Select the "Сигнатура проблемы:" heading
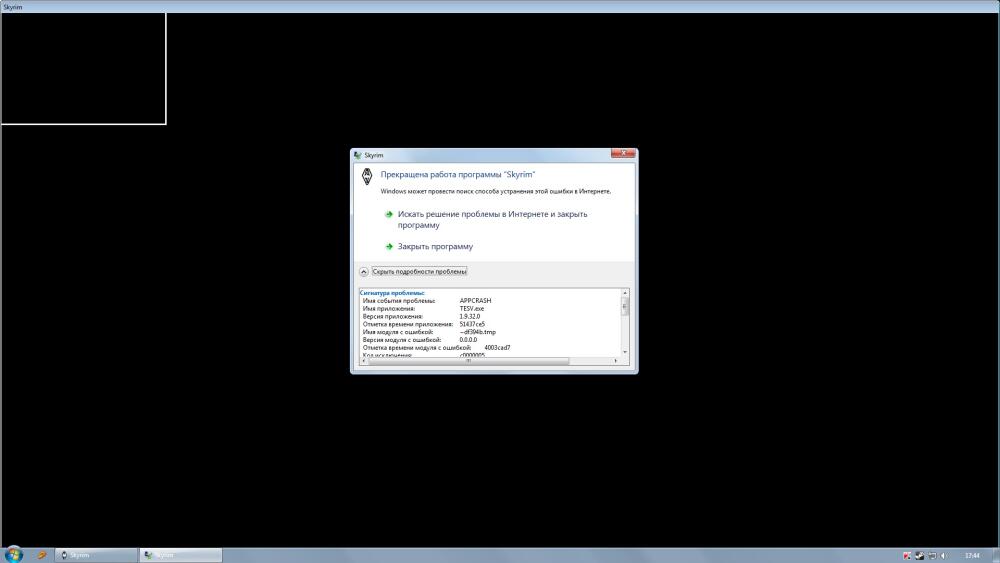The height and width of the screenshot is (563, 1000). 392,293
